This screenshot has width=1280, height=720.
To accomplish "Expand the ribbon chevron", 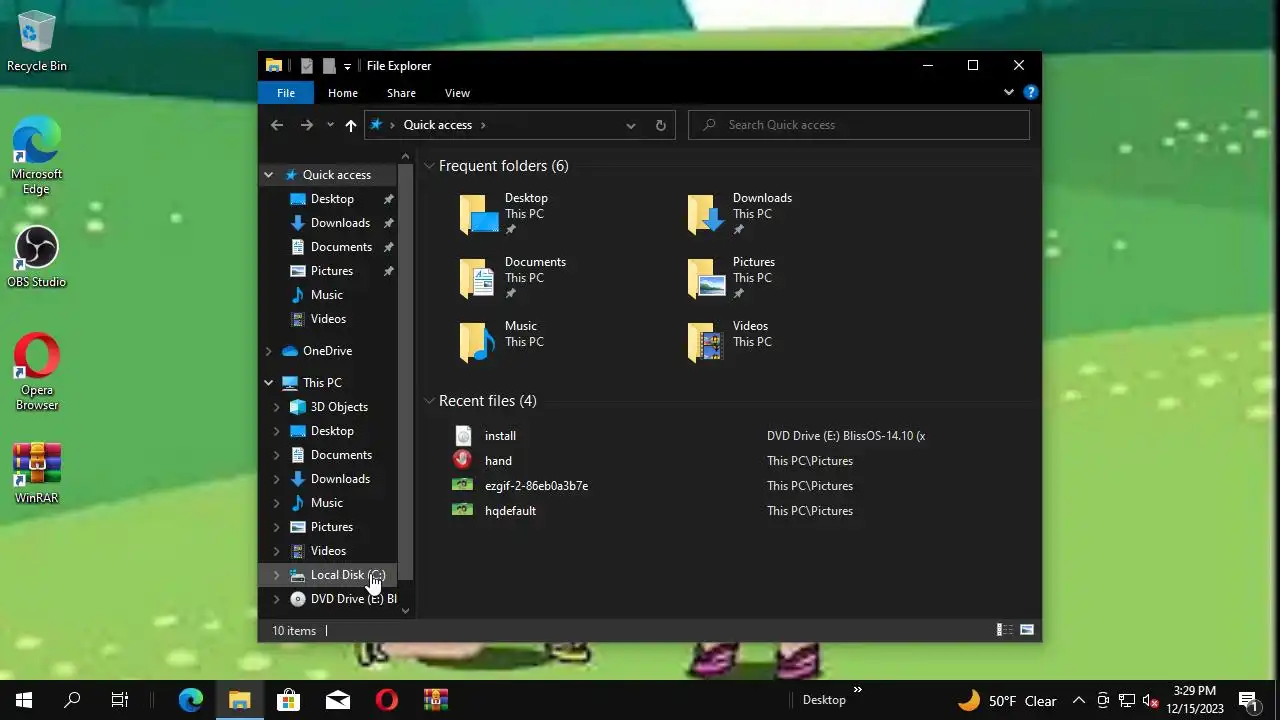I will (1008, 92).
